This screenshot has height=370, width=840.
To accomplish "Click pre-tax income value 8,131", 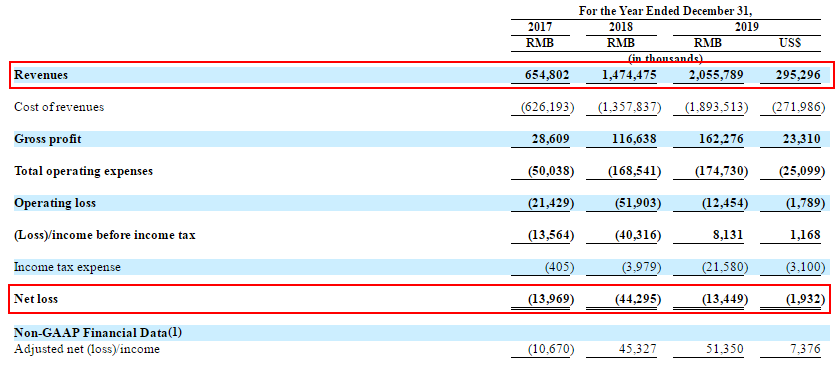I will [727, 235].
